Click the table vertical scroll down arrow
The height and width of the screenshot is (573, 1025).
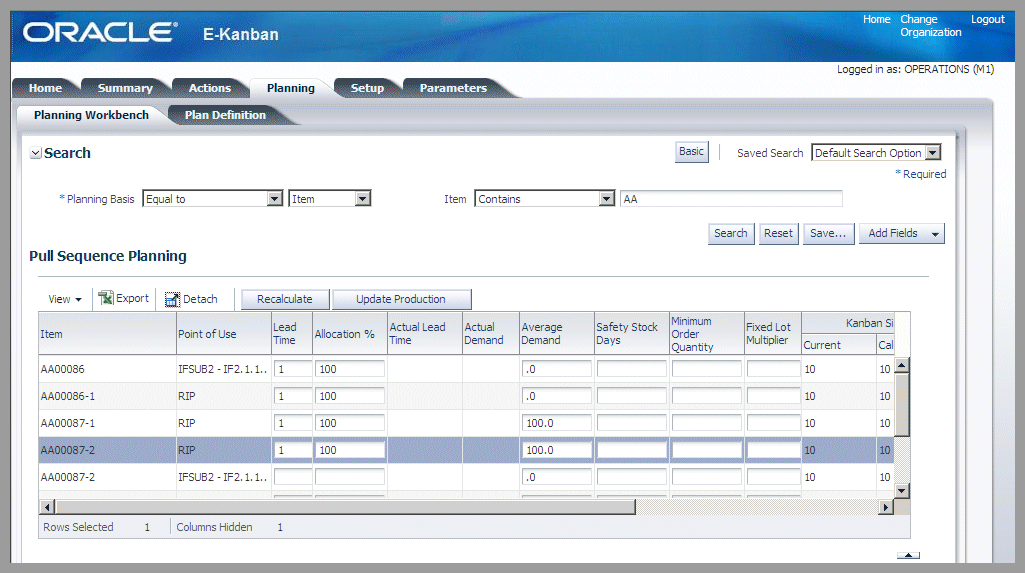(x=902, y=491)
